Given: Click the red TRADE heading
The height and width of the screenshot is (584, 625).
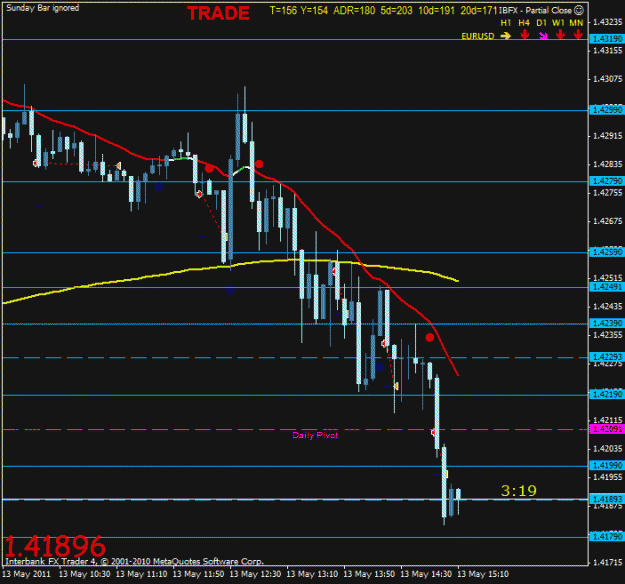Looking at the screenshot, I should pos(218,14).
